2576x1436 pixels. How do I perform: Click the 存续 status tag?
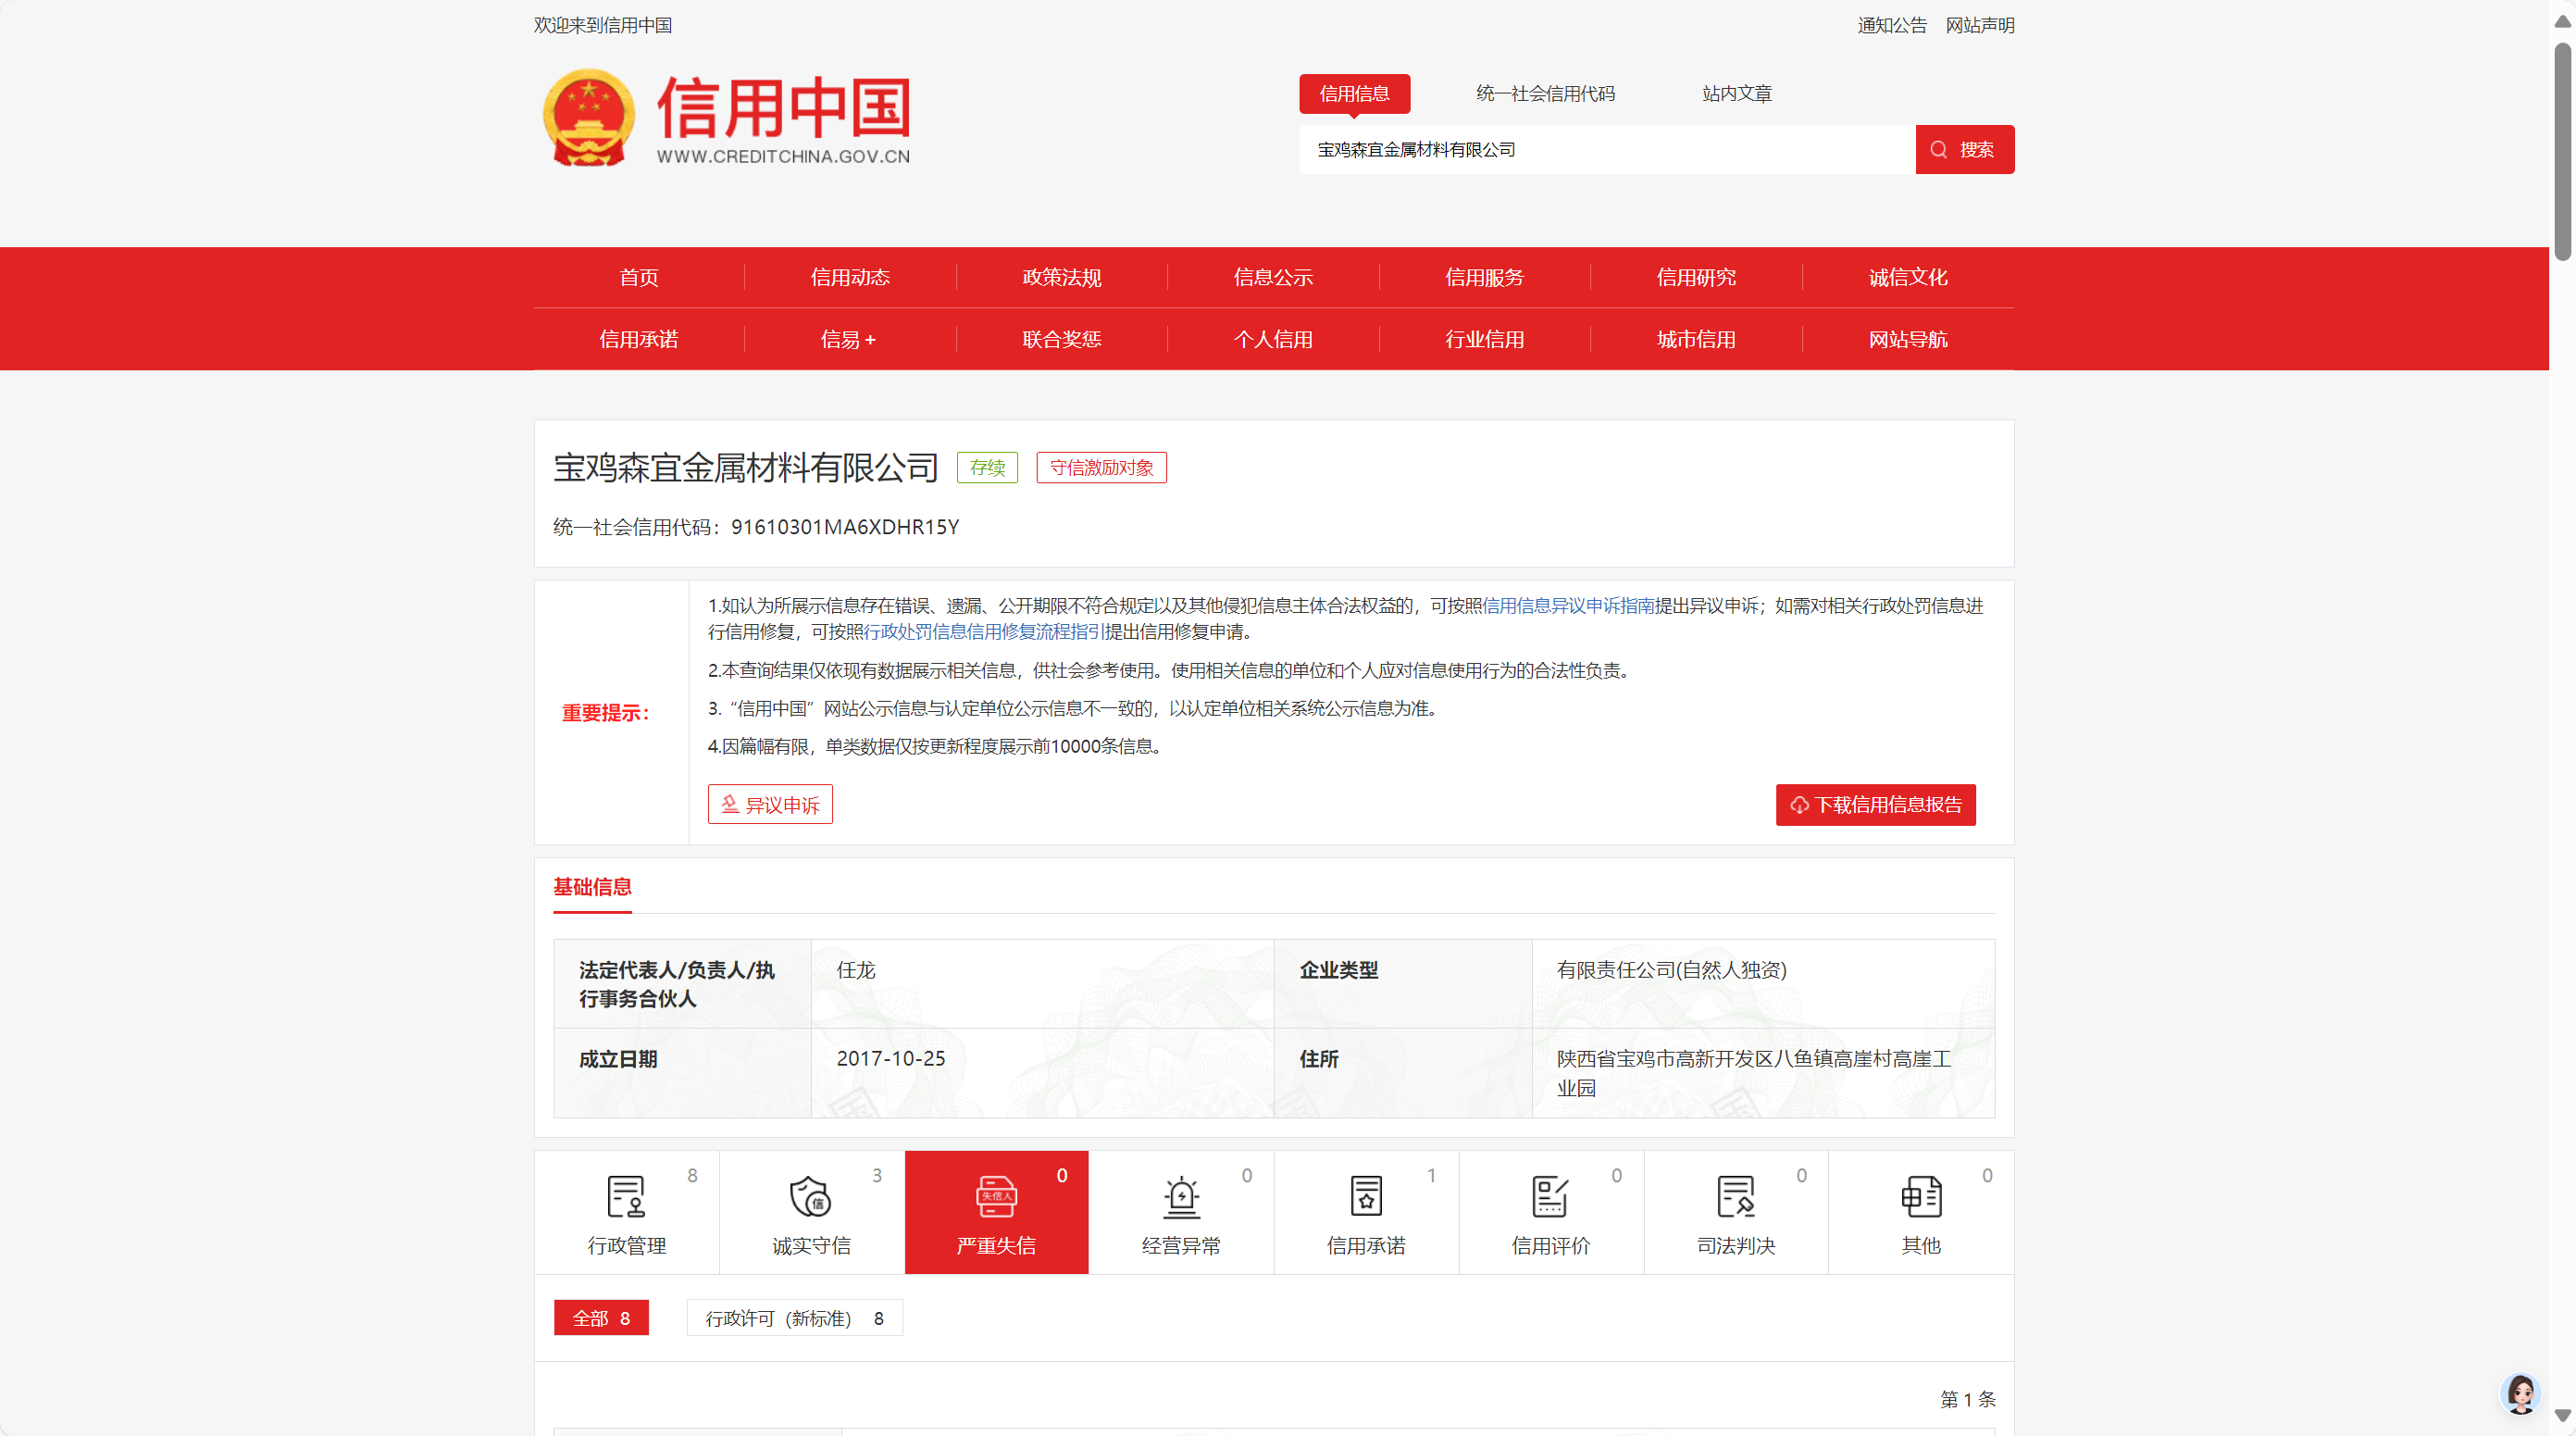(x=987, y=467)
